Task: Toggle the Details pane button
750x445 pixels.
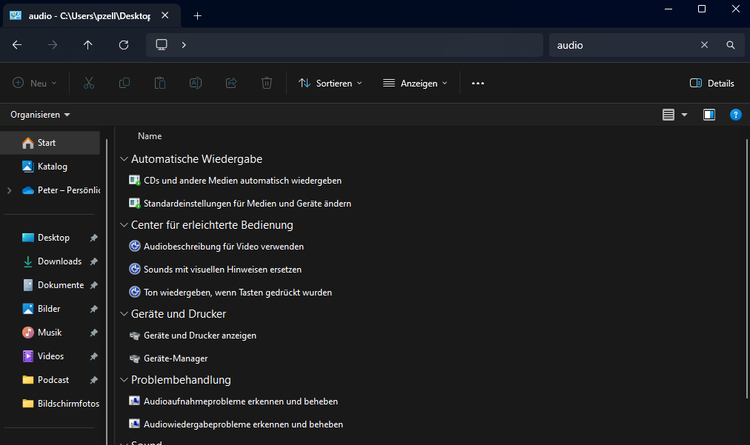Action: (711, 83)
